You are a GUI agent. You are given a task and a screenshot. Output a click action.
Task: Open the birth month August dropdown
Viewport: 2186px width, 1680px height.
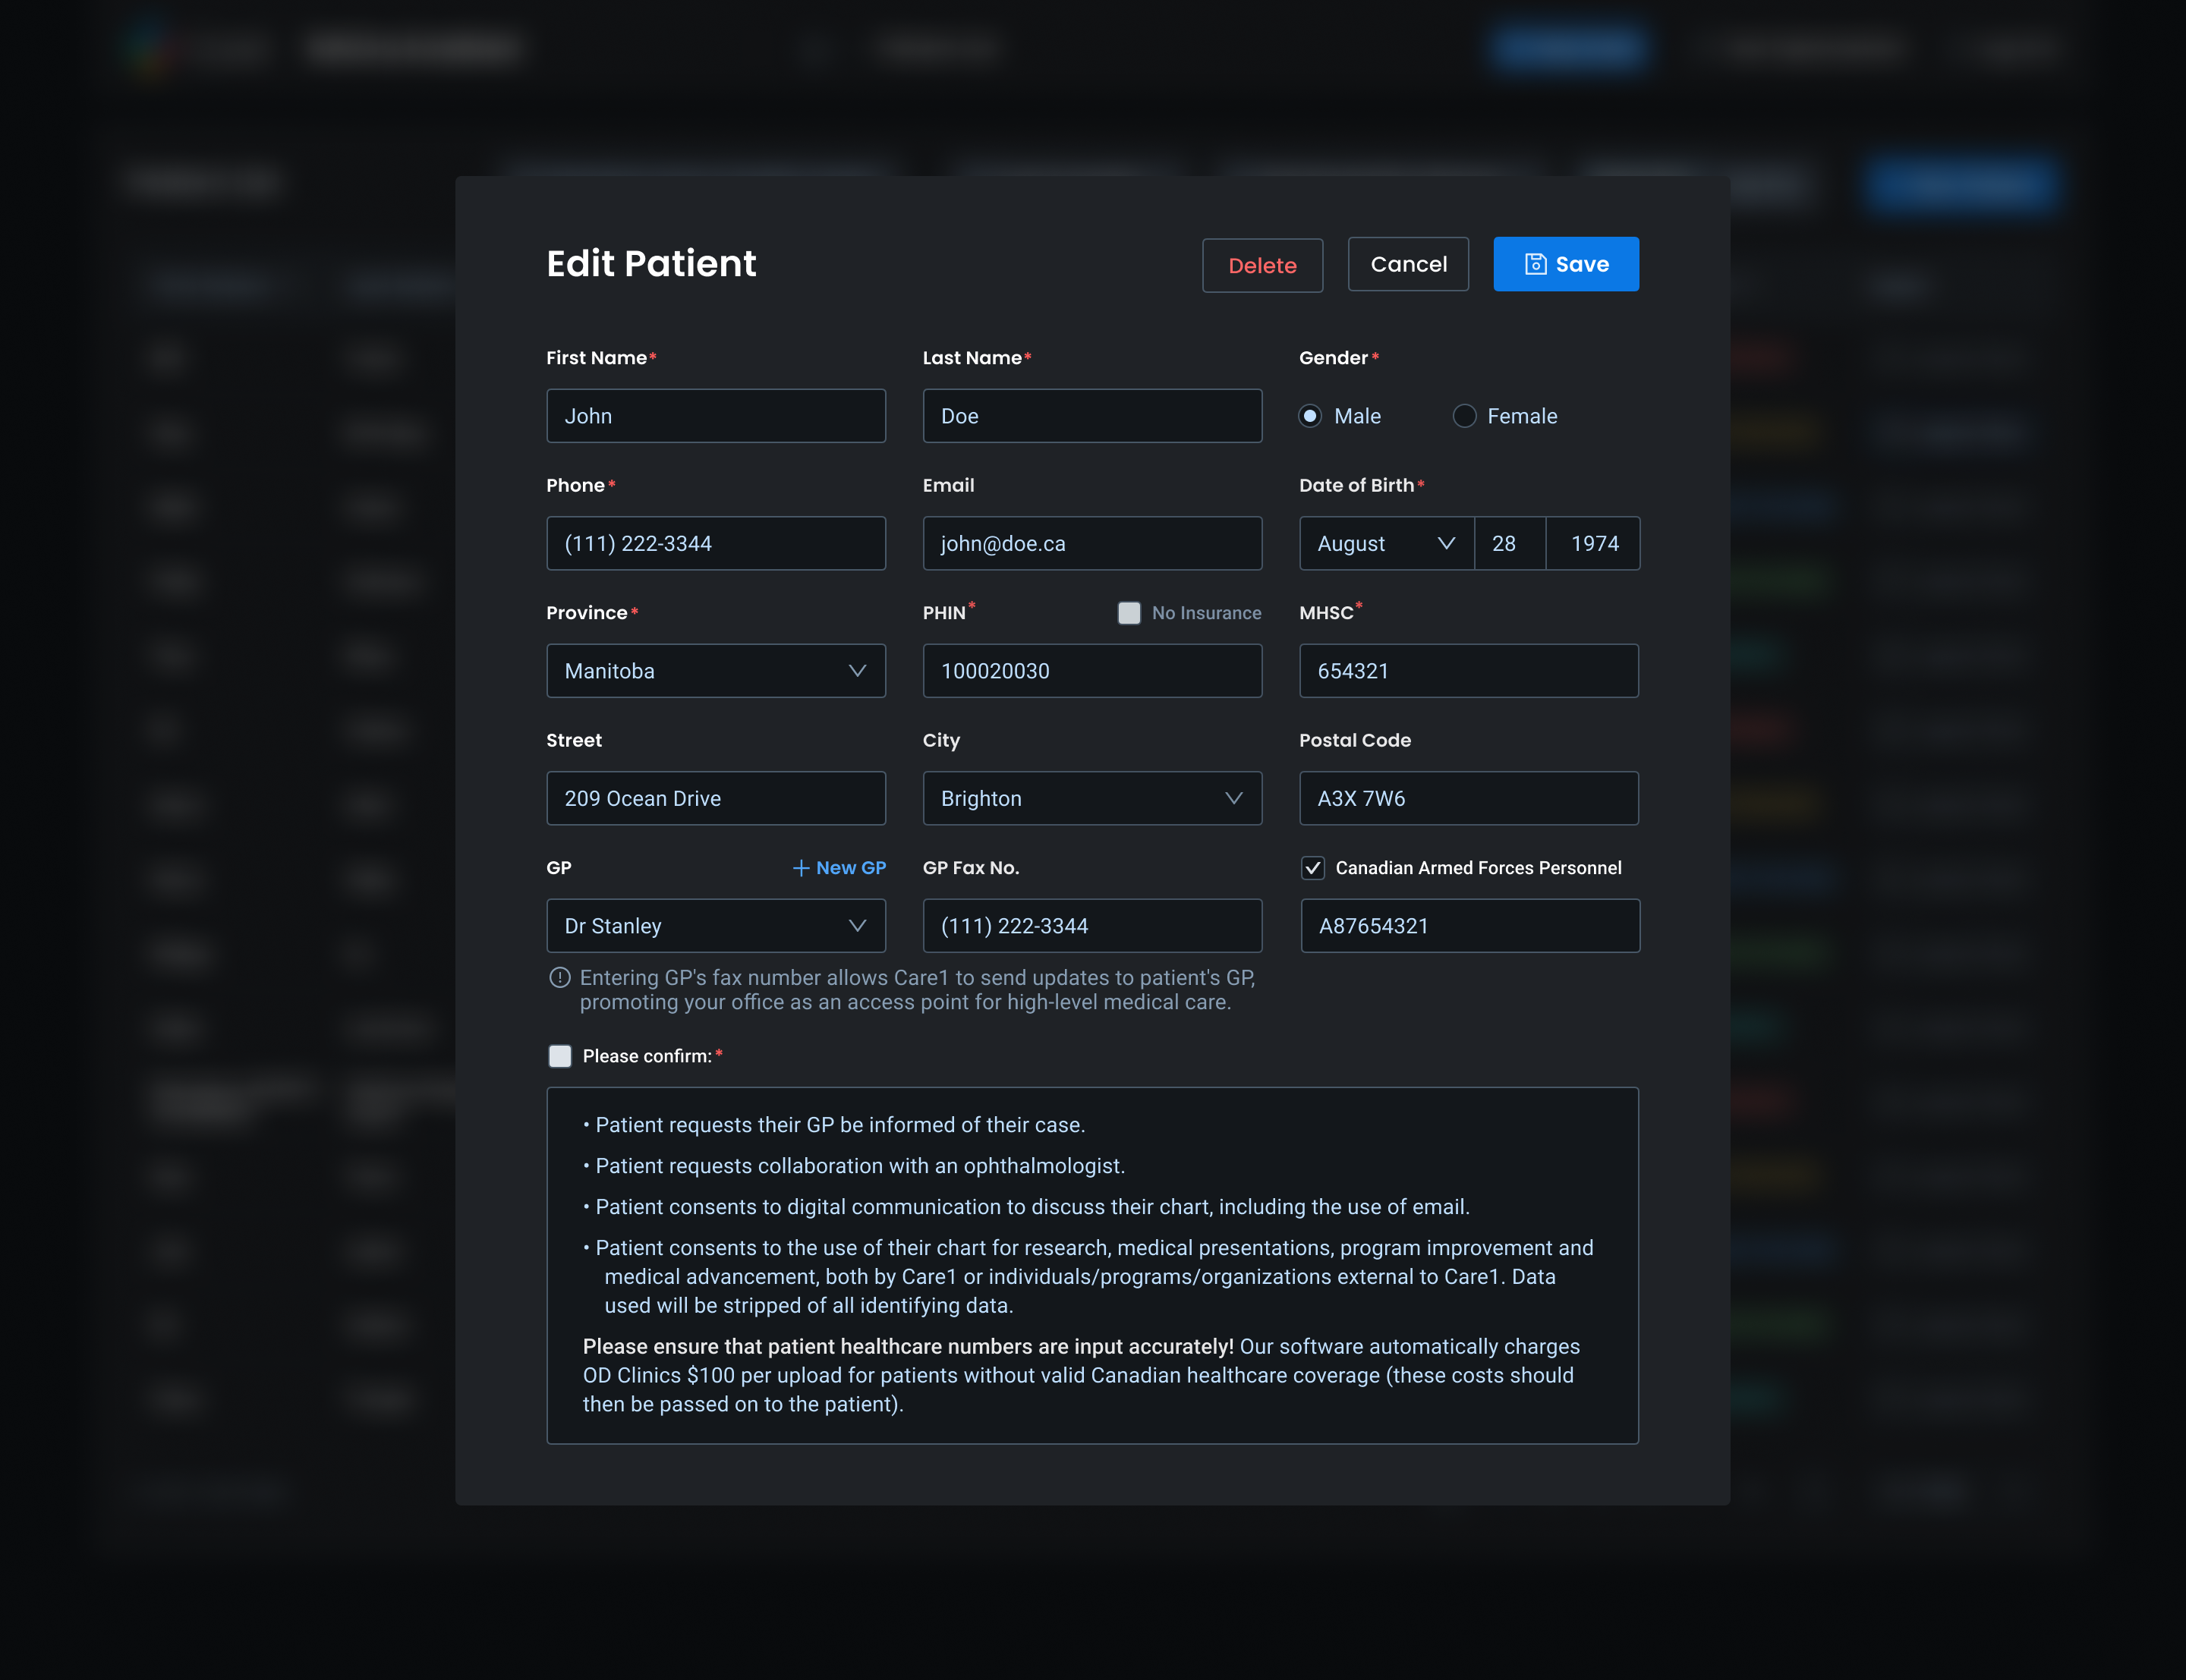click(1385, 543)
